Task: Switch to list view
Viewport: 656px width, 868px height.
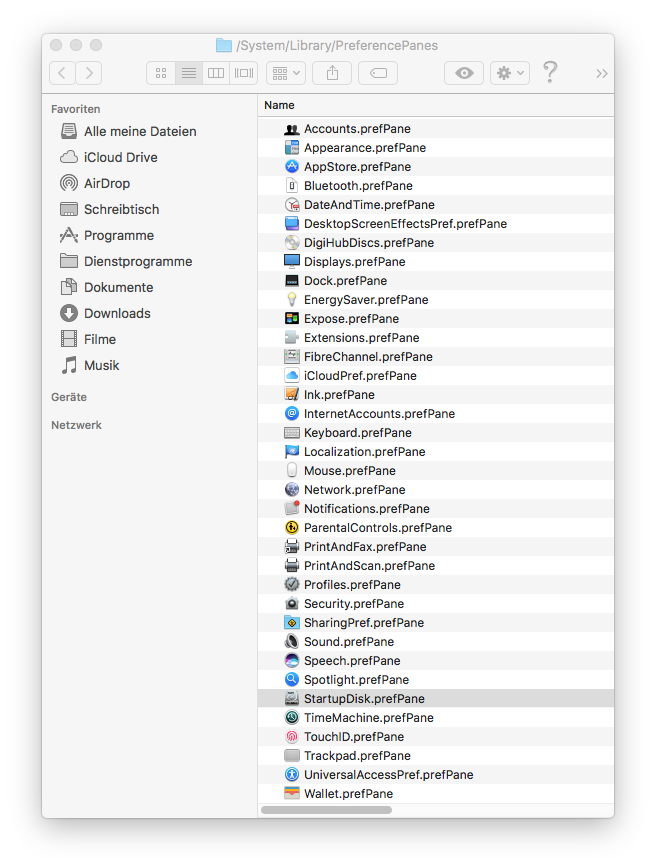Action: tap(189, 73)
